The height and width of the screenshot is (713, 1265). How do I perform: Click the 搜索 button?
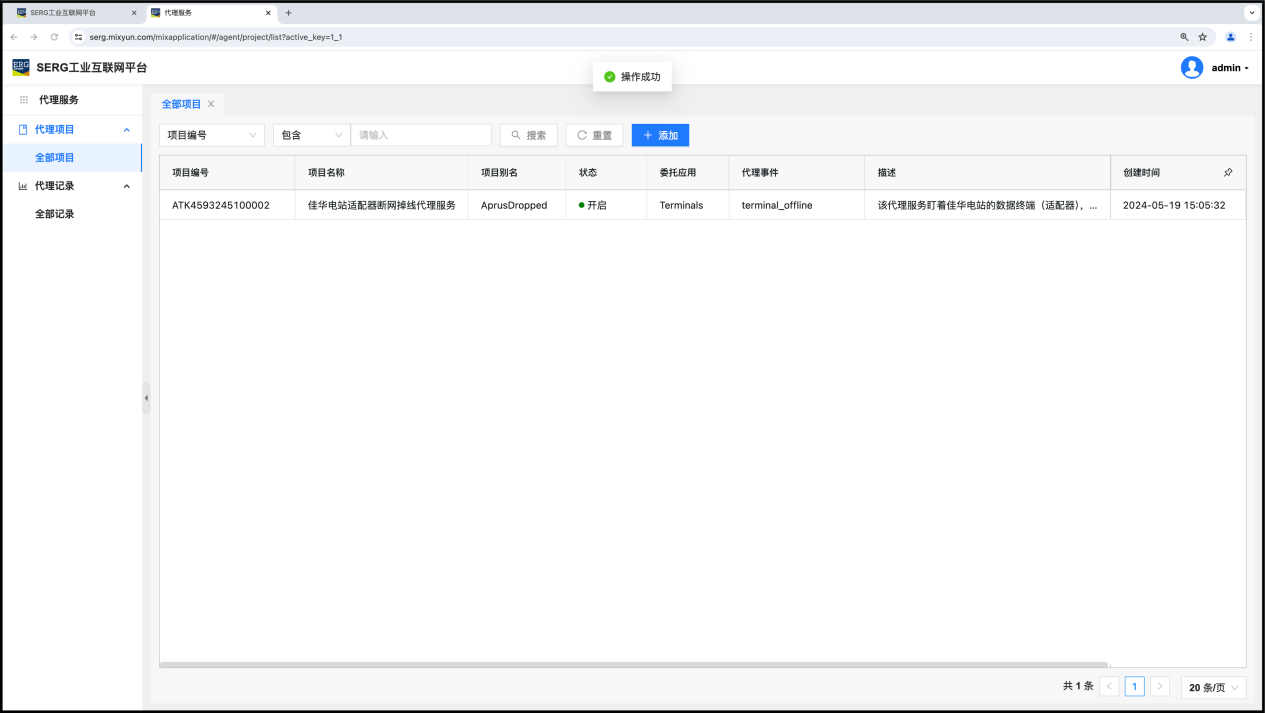pyautogui.click(x=528, y=135)
